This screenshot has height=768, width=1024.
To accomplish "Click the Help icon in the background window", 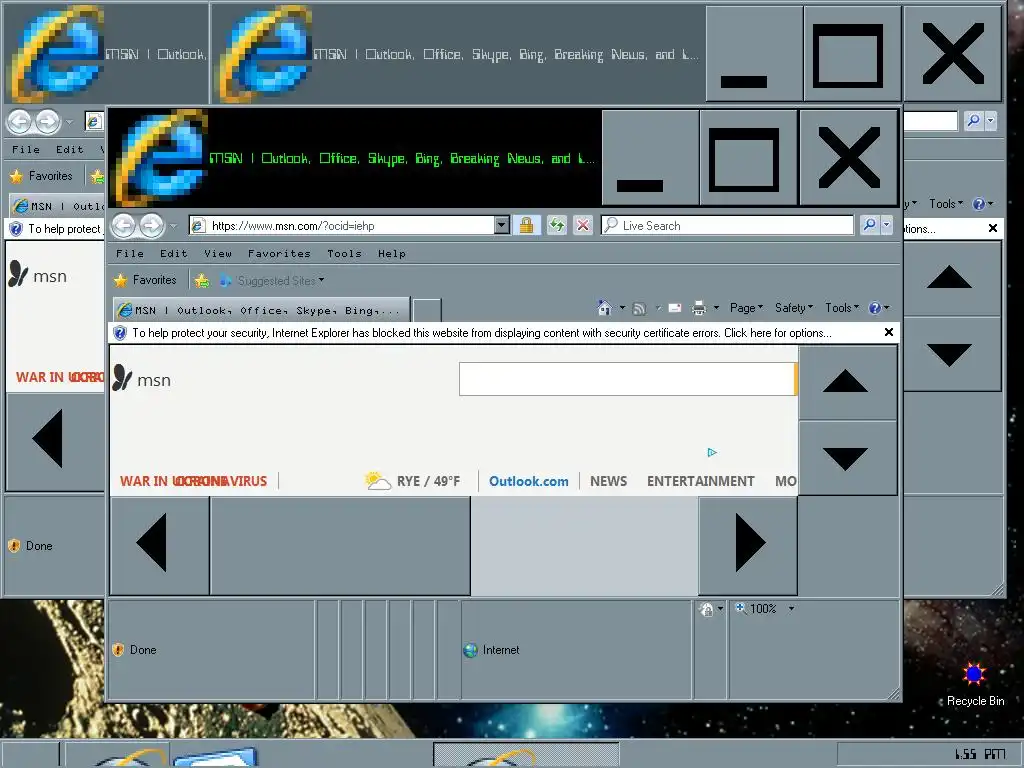I will pyautogui.click(x=979, y=204).
